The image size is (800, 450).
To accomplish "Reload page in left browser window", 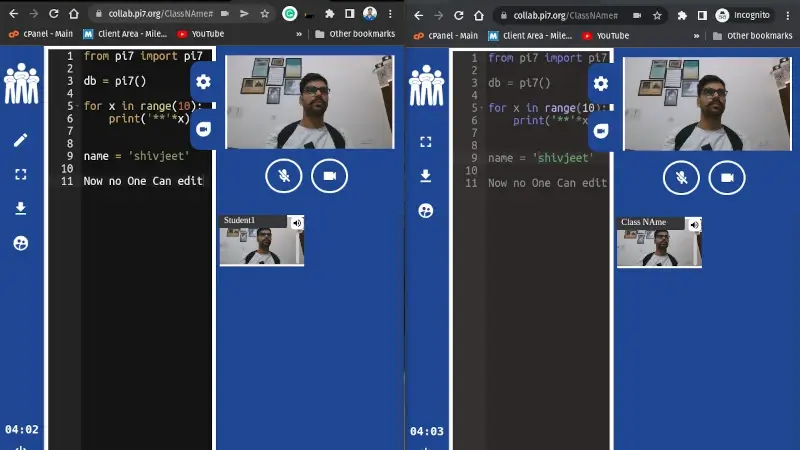I will 54,14.
